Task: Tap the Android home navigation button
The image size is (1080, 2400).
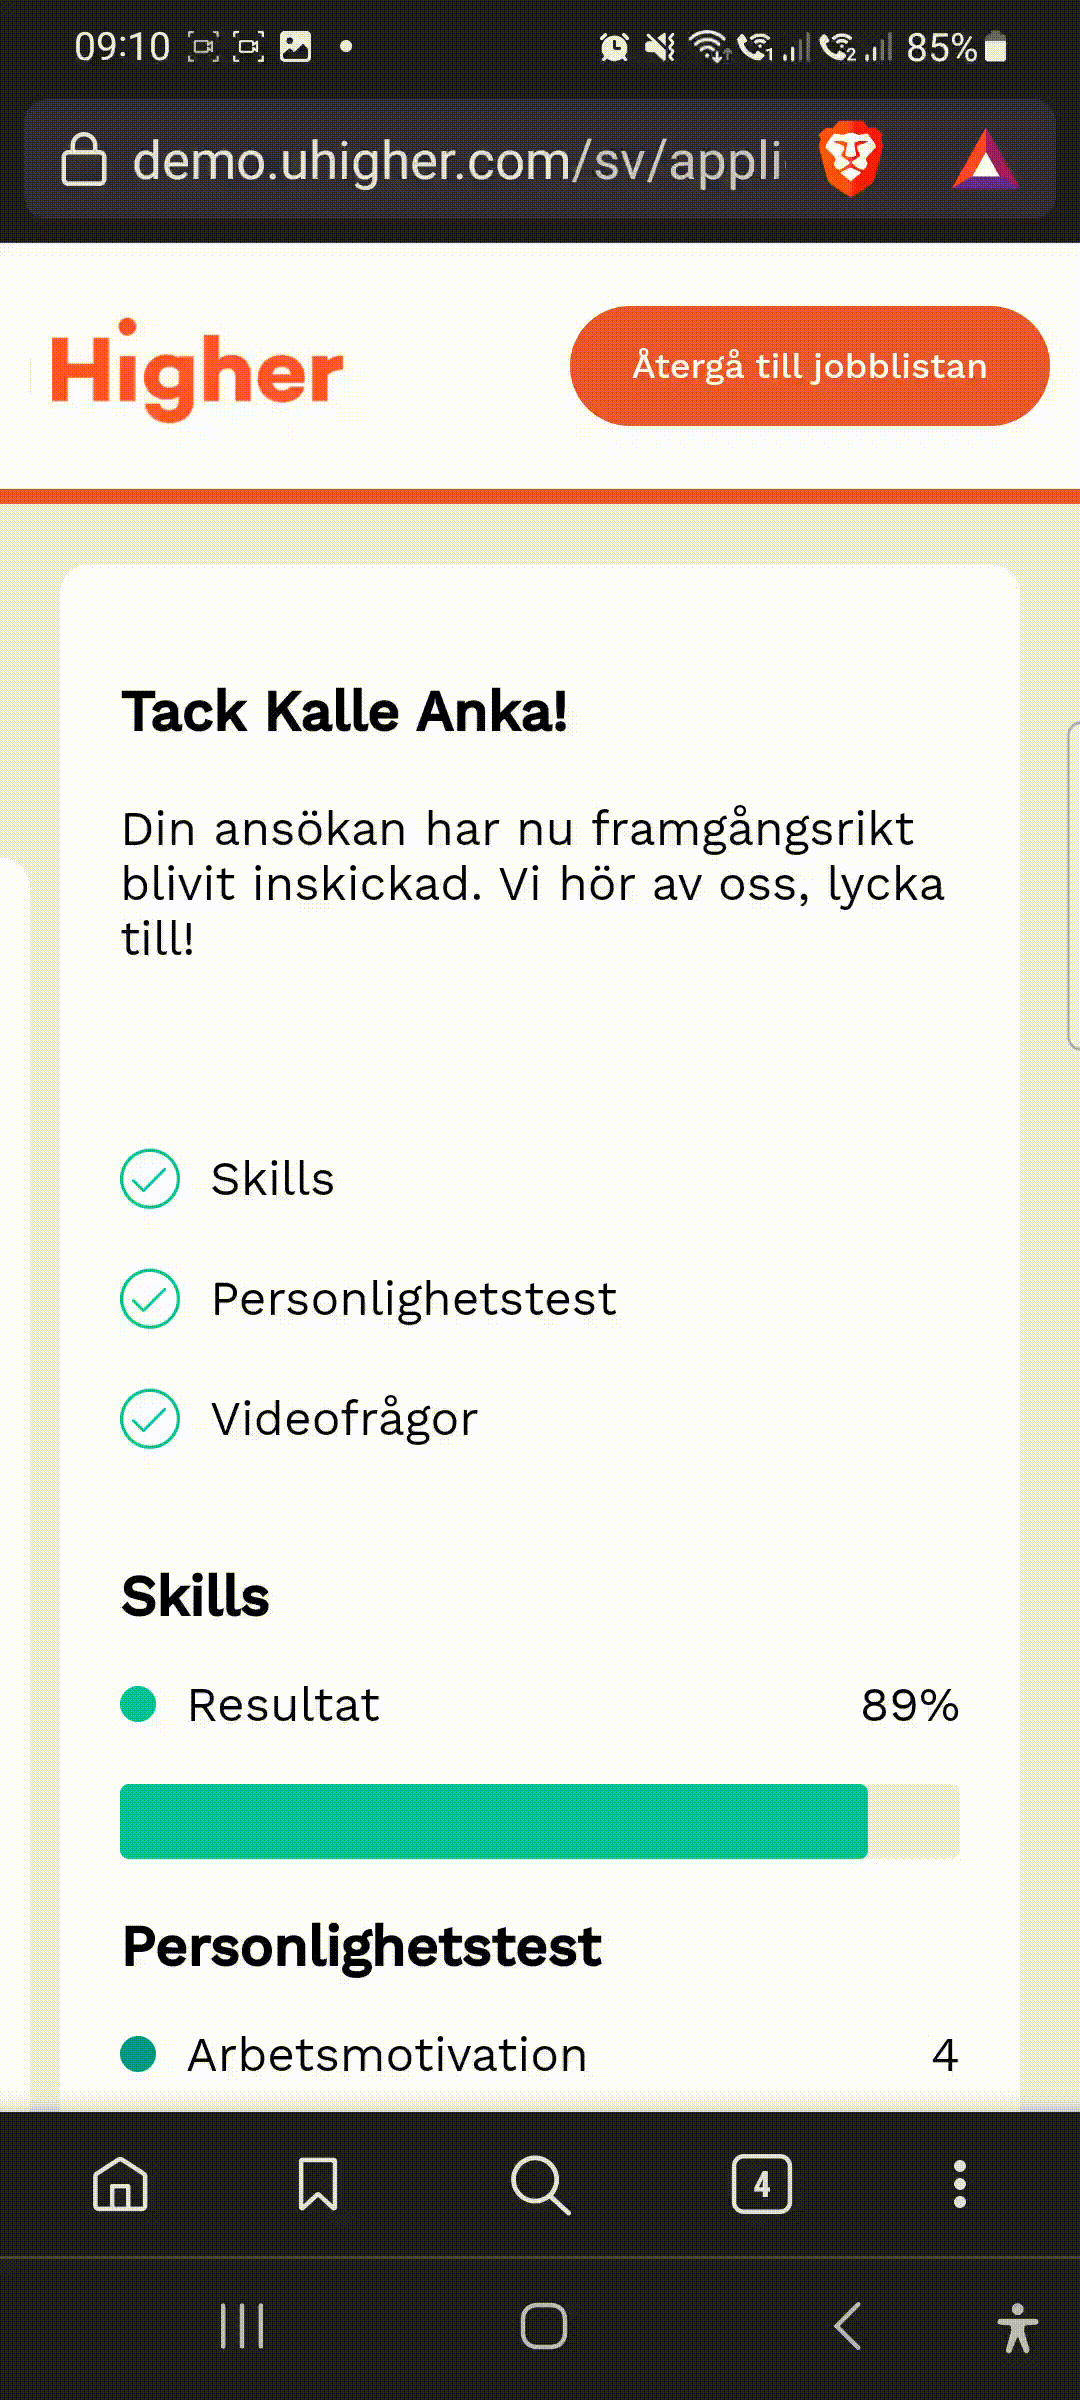Action: [543, 2326]
